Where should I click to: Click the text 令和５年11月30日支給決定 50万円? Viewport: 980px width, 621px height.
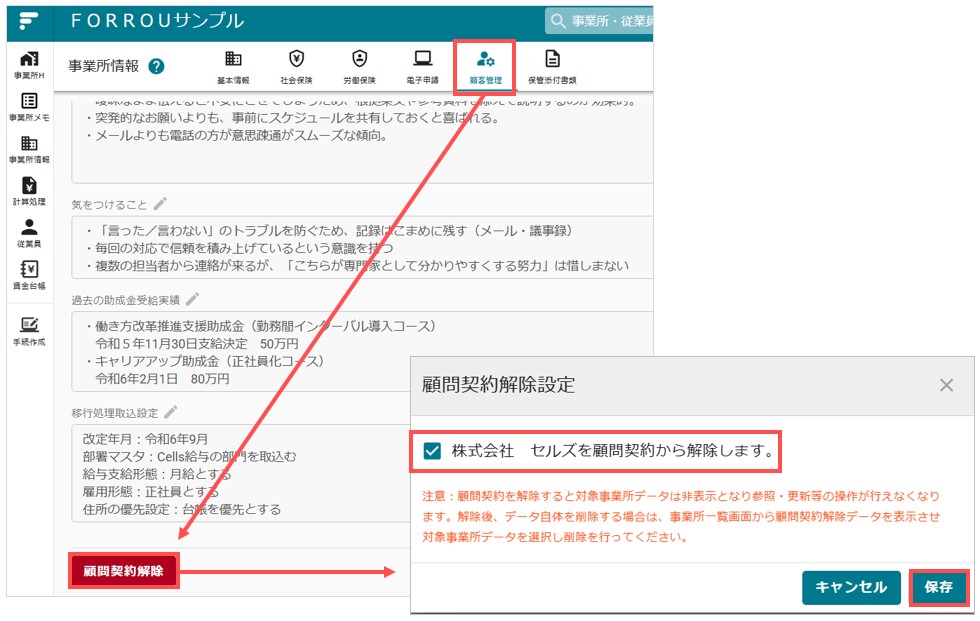(x=197, y=344)
